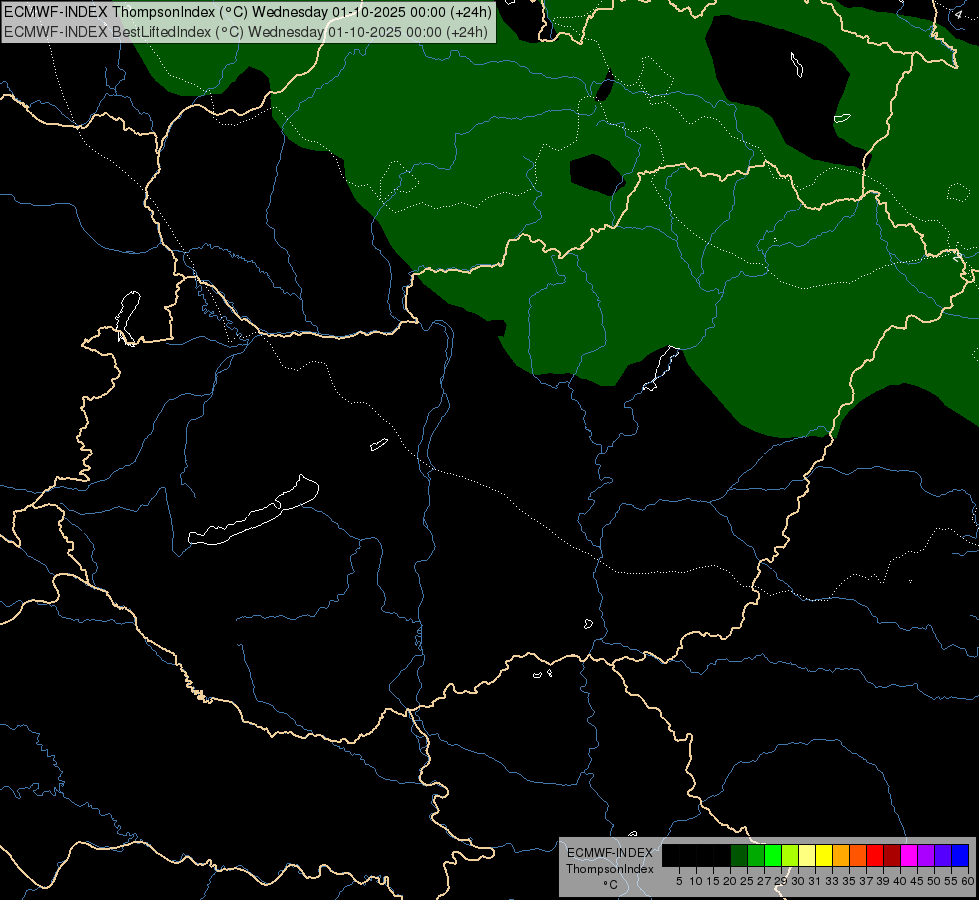The width and height of the screenshot is (979, 900).
Task: Pick the orange-red 35–37 legend swatch
Action: coord(858,855)
